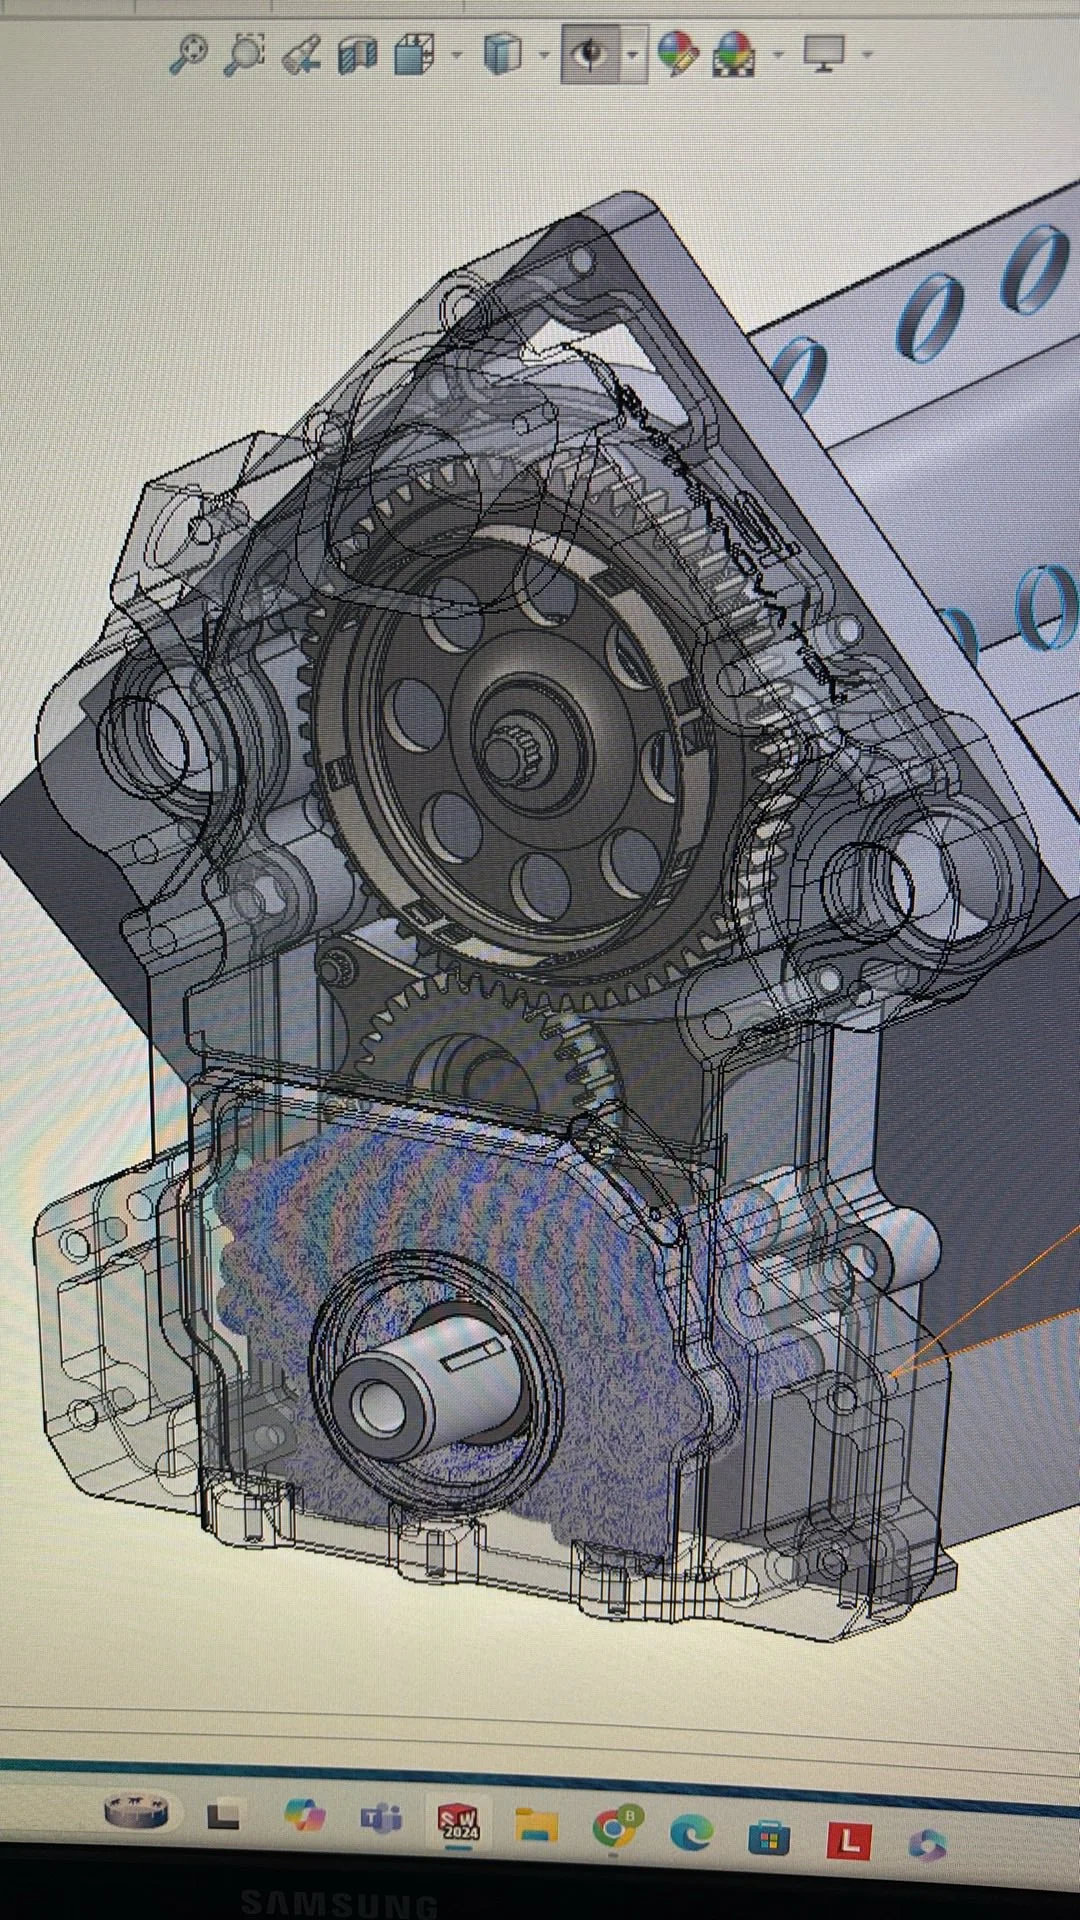Expand the Display Style dropdown arrow
This screenshot has width=1080, height=1920.
544,55
